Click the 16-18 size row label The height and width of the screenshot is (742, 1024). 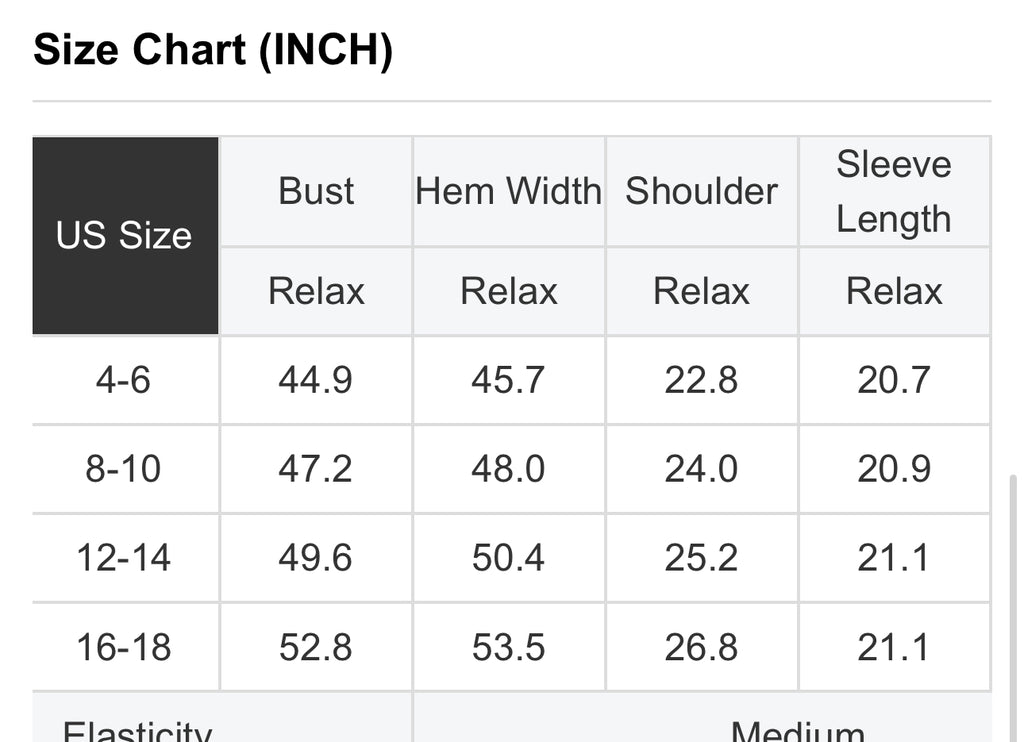123,647
